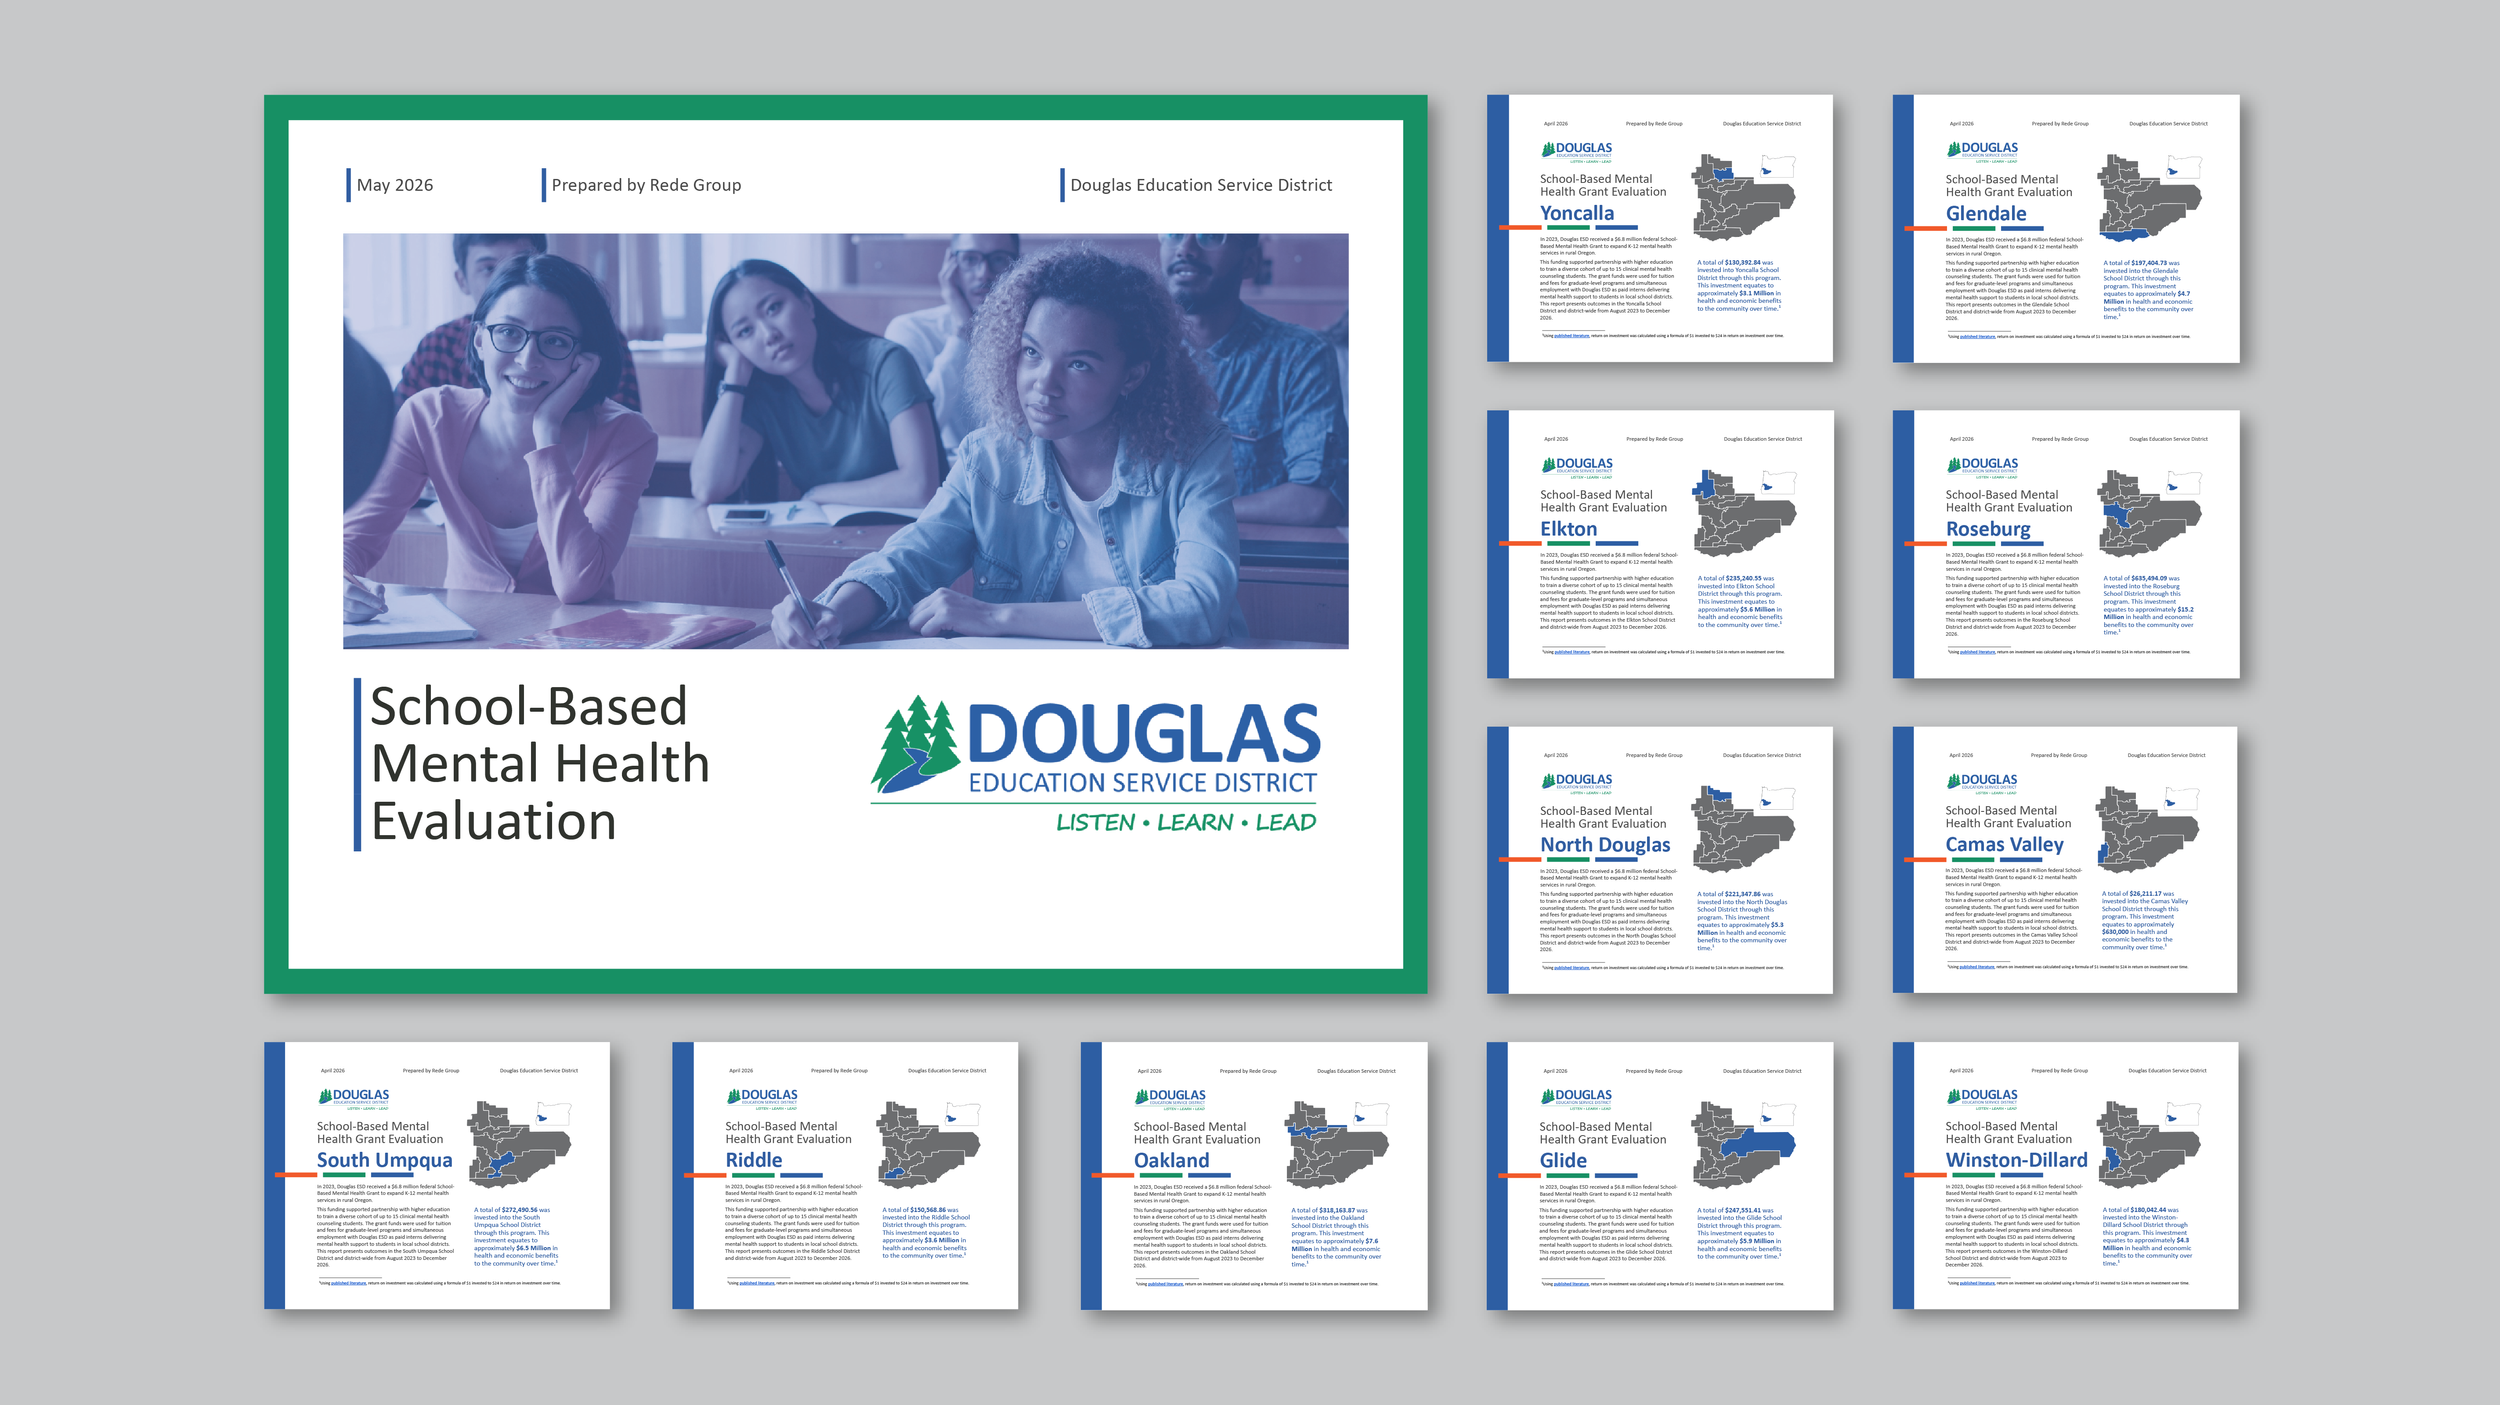Screen dimensions: 2500x1405
Task: Click the "North Douglas" district heading
Action: (1605, 845)
